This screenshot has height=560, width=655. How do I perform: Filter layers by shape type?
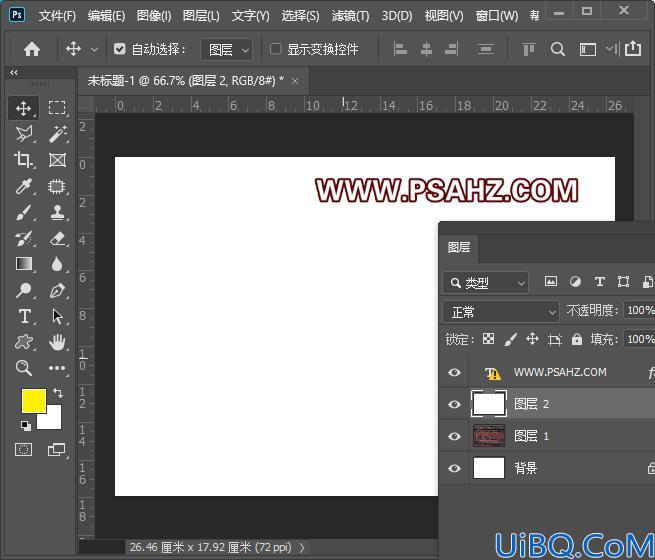point(623,281)
